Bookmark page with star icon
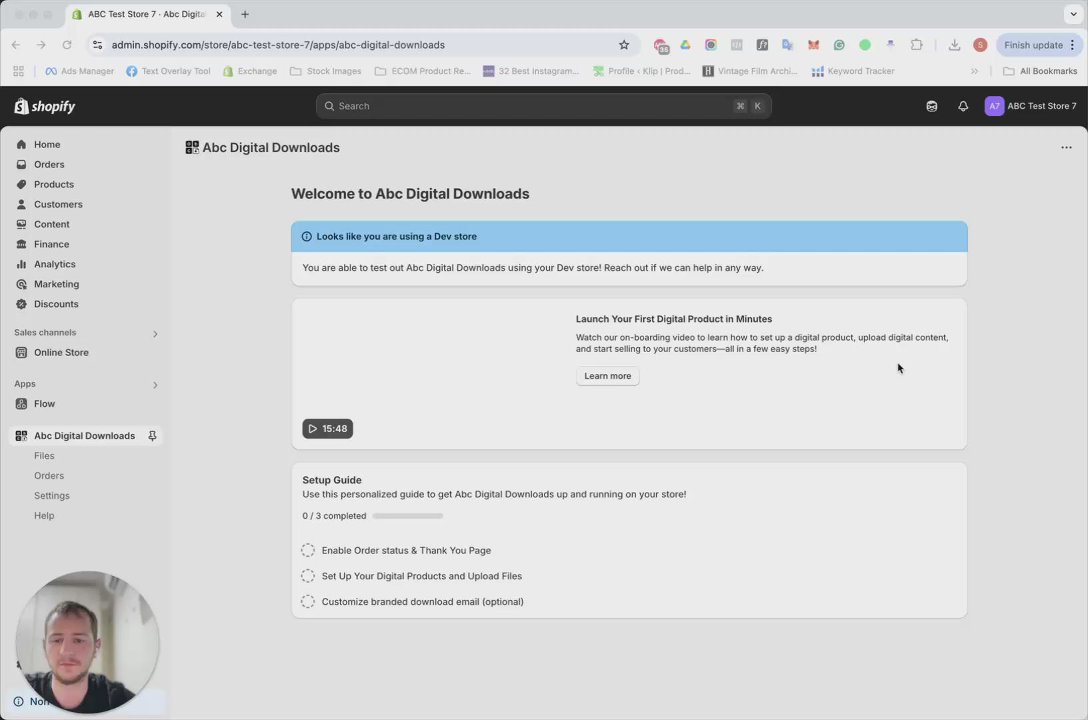 point(624,45)
